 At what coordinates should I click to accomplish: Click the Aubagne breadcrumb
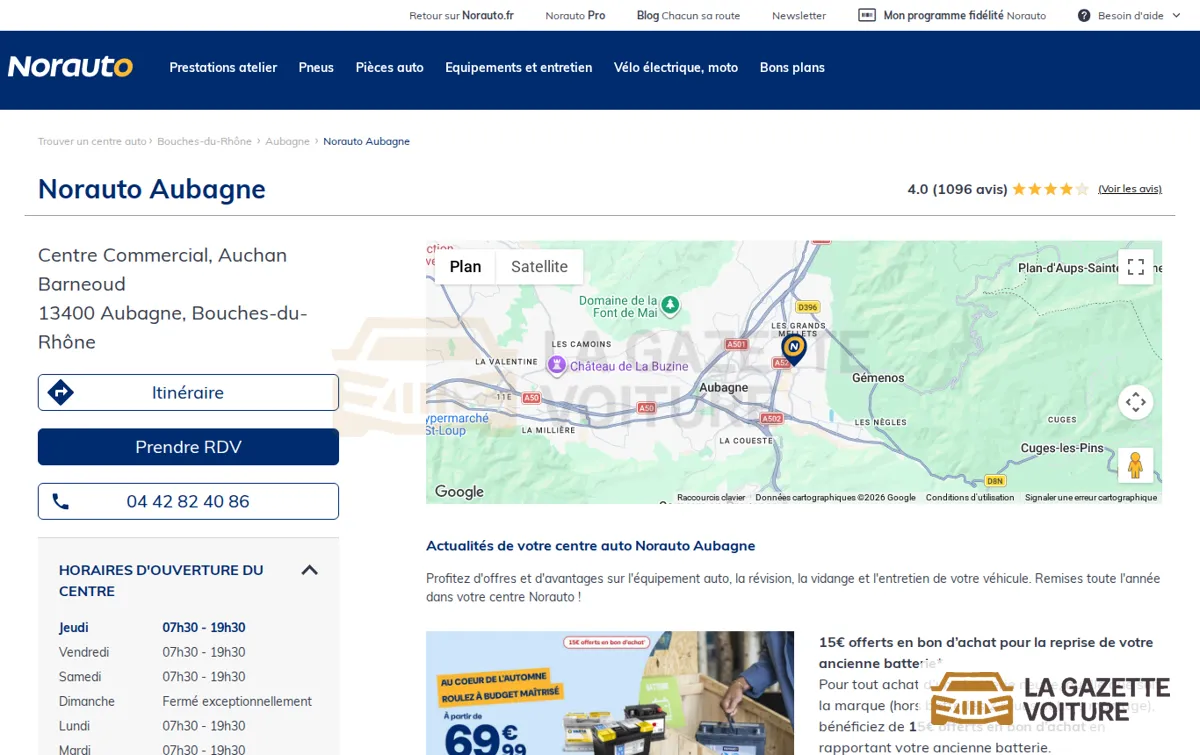(x=287, y=141)
